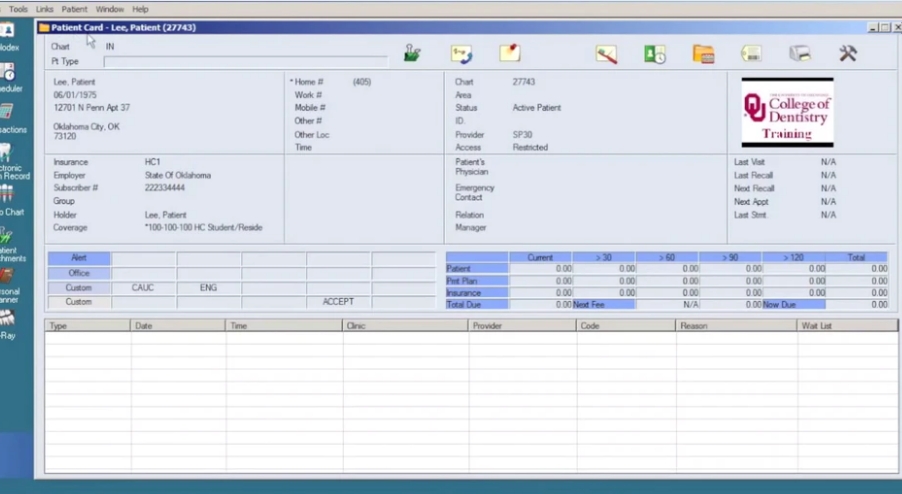Screen dimensions: 902x494
Task: Sort appointments by Time column header
Action: [x=284, y=325]
